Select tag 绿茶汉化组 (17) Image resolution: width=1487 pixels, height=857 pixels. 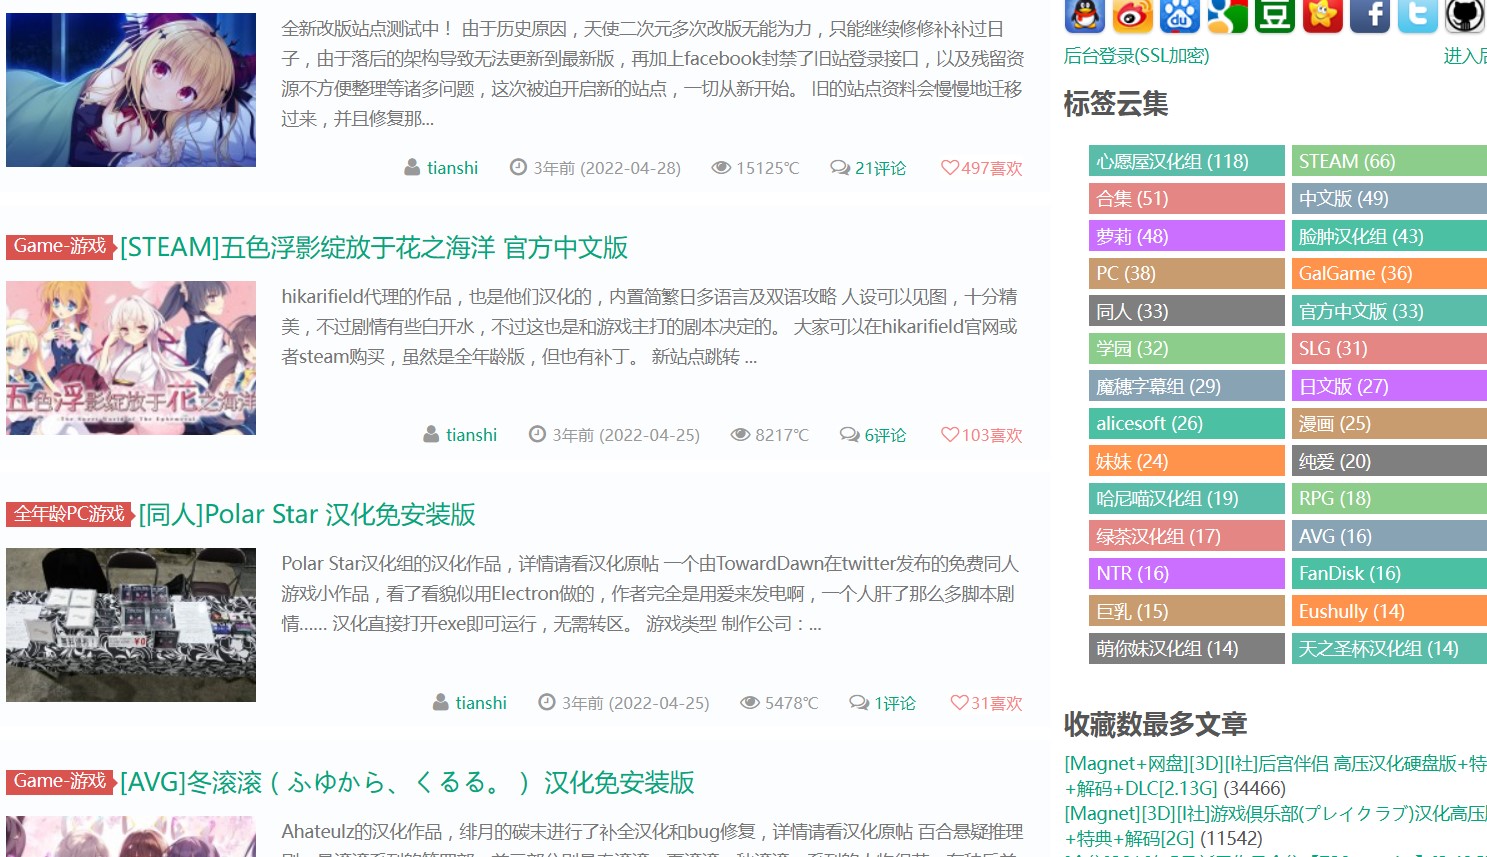point(1186,536)
